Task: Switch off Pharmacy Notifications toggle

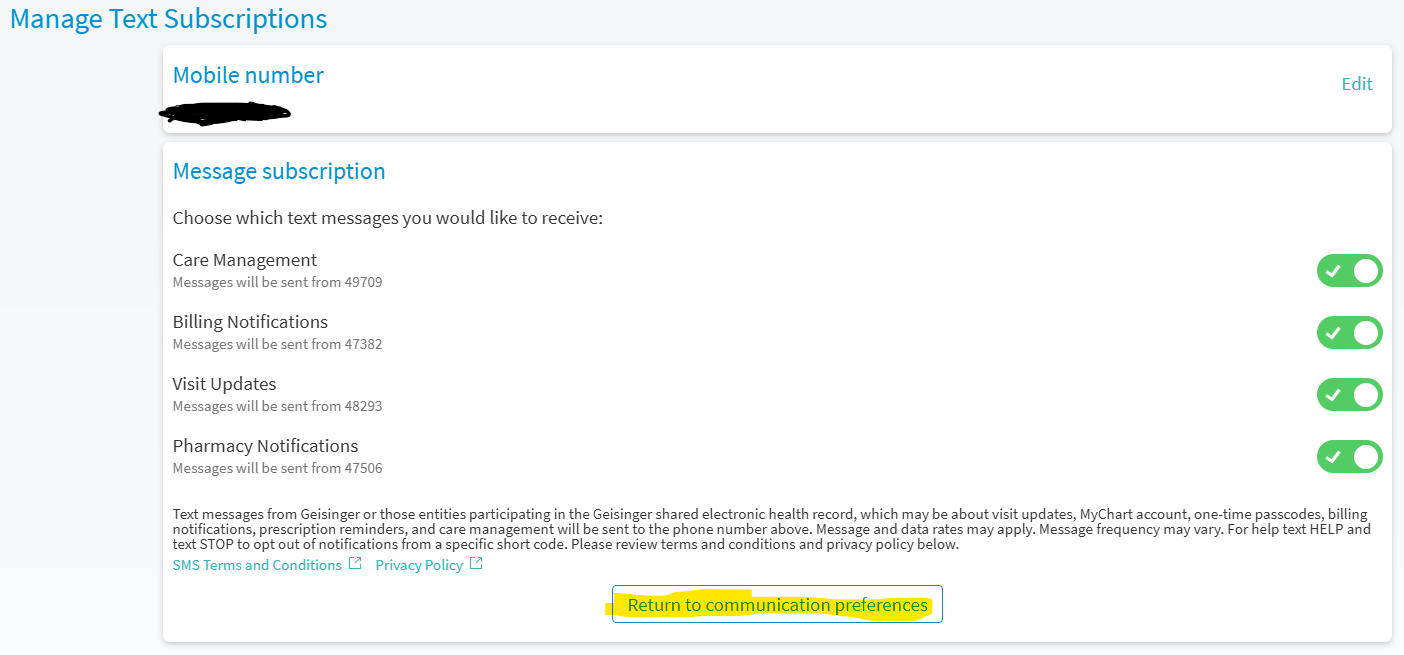Action: point(1349,457)
